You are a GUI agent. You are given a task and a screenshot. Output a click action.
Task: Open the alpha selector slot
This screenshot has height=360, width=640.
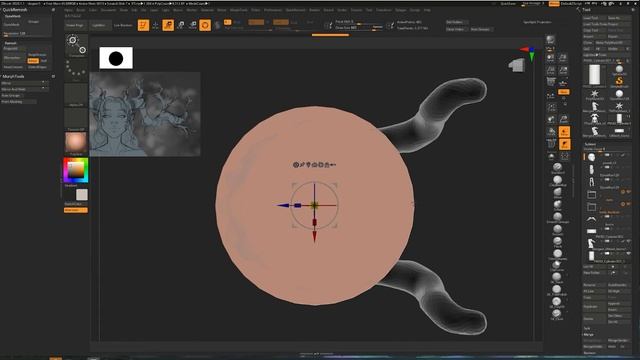pos(76,94)
